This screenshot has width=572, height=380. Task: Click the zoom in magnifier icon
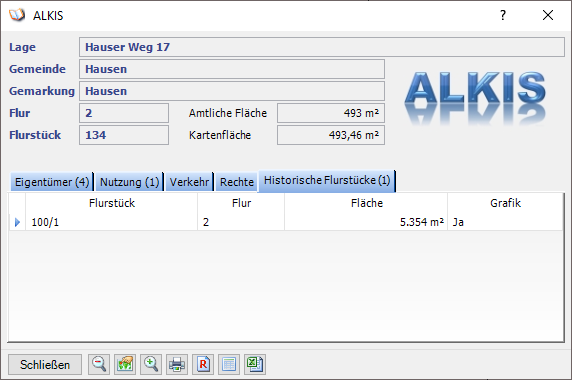coord(151,364)
